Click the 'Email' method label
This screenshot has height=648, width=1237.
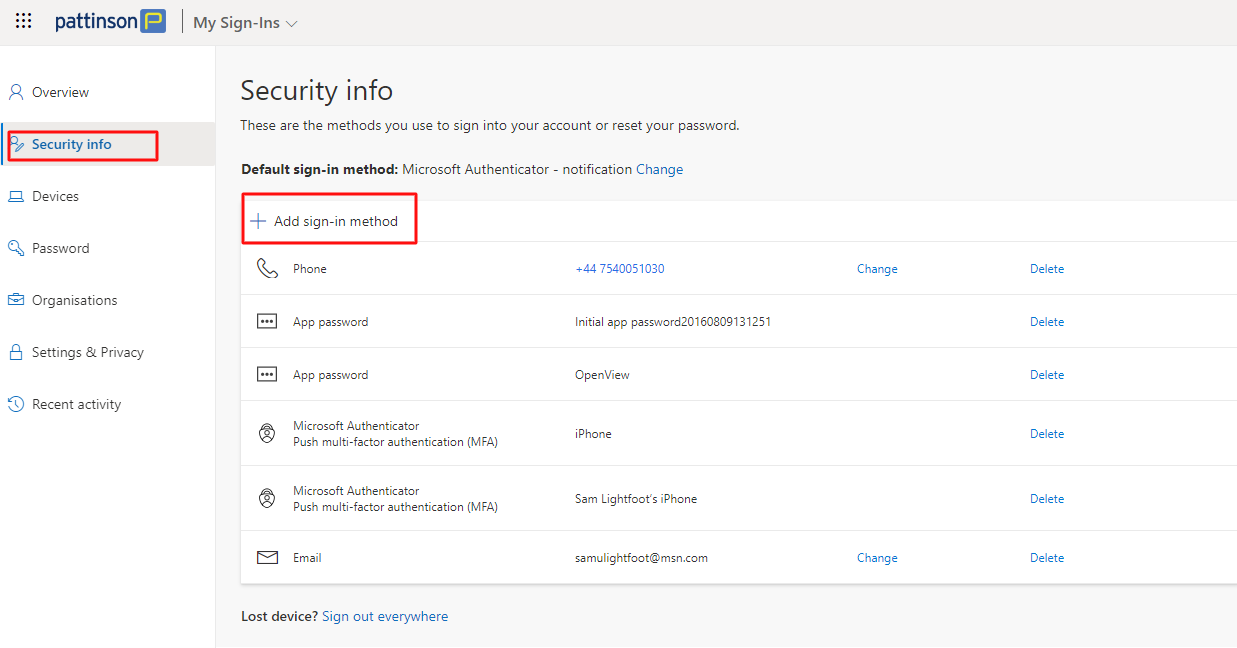tap(307, 558)
